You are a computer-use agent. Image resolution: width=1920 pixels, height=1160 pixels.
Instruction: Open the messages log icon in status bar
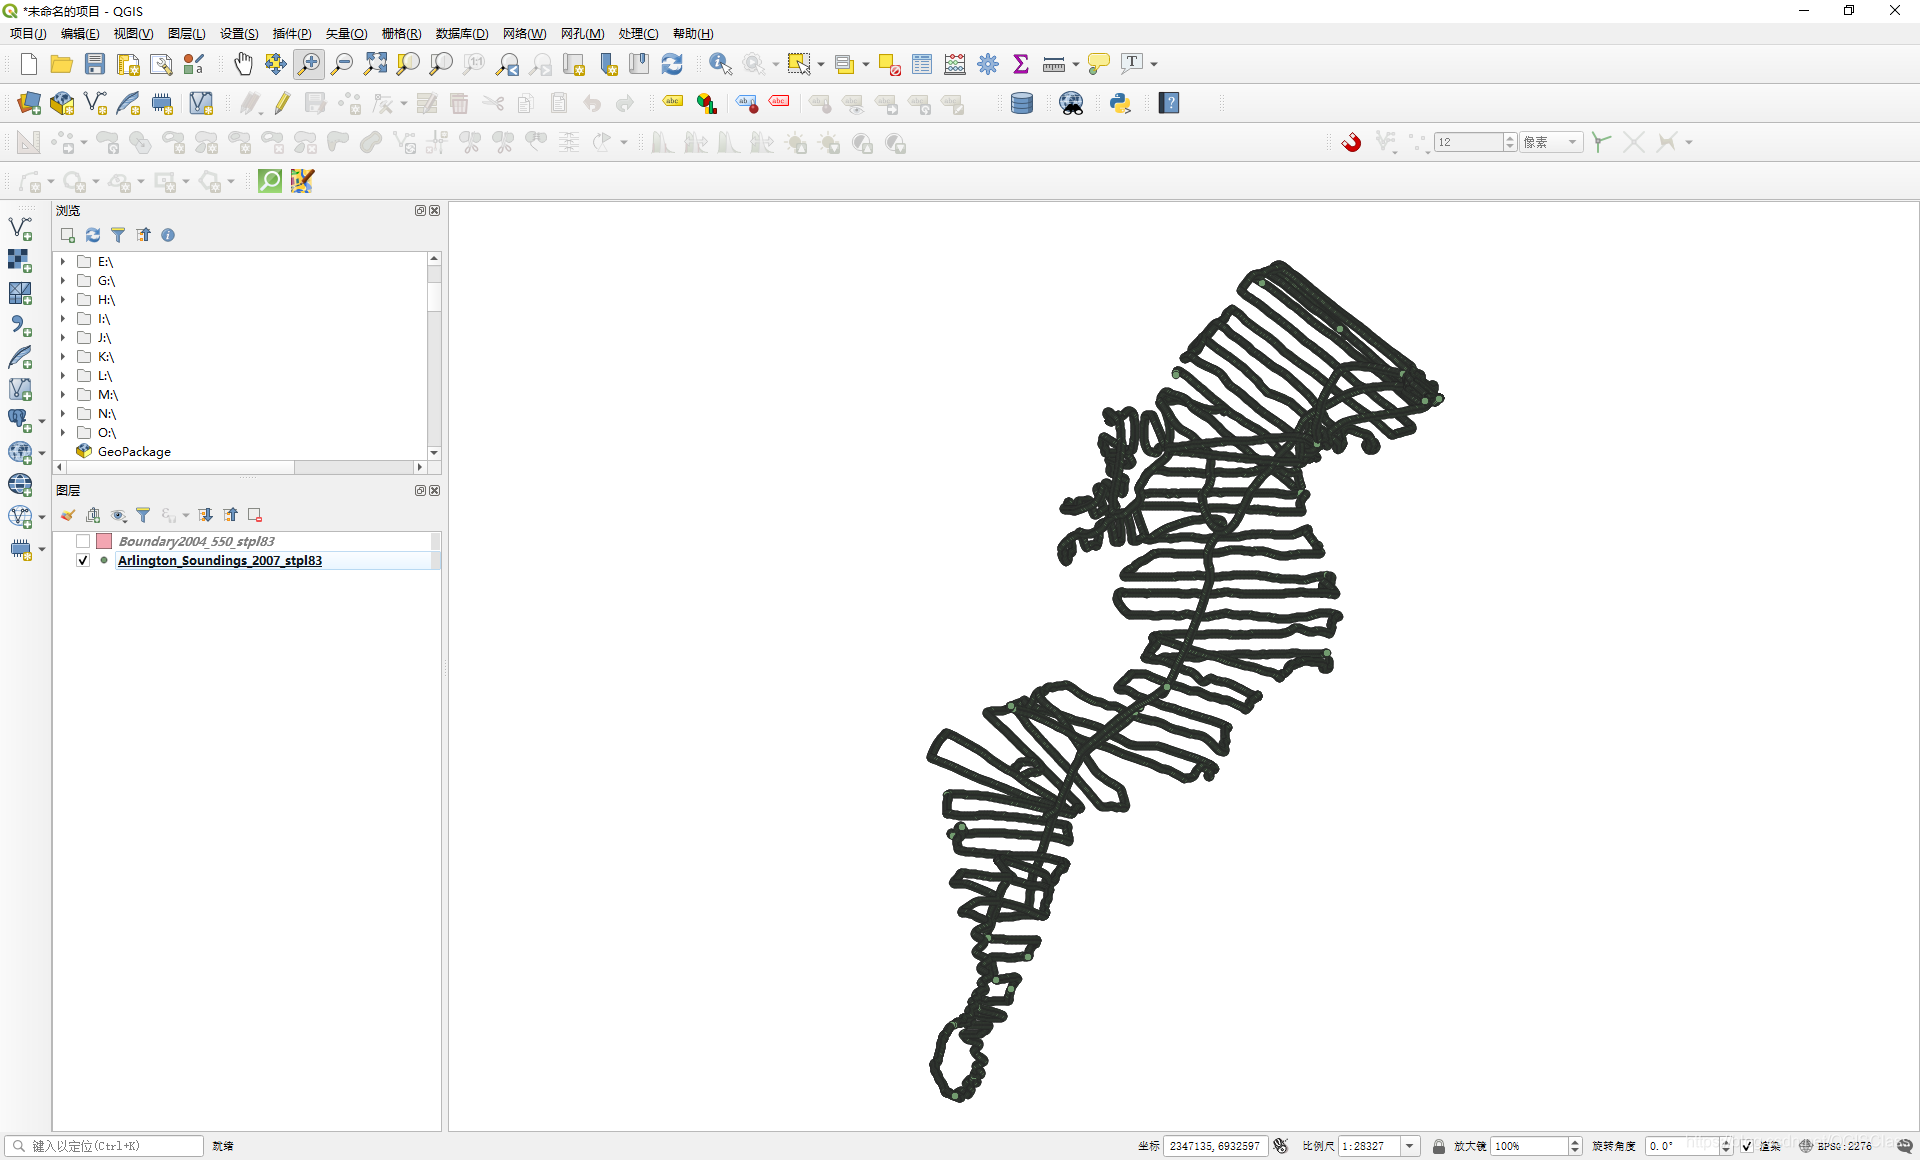(x=1905, y=1146)
